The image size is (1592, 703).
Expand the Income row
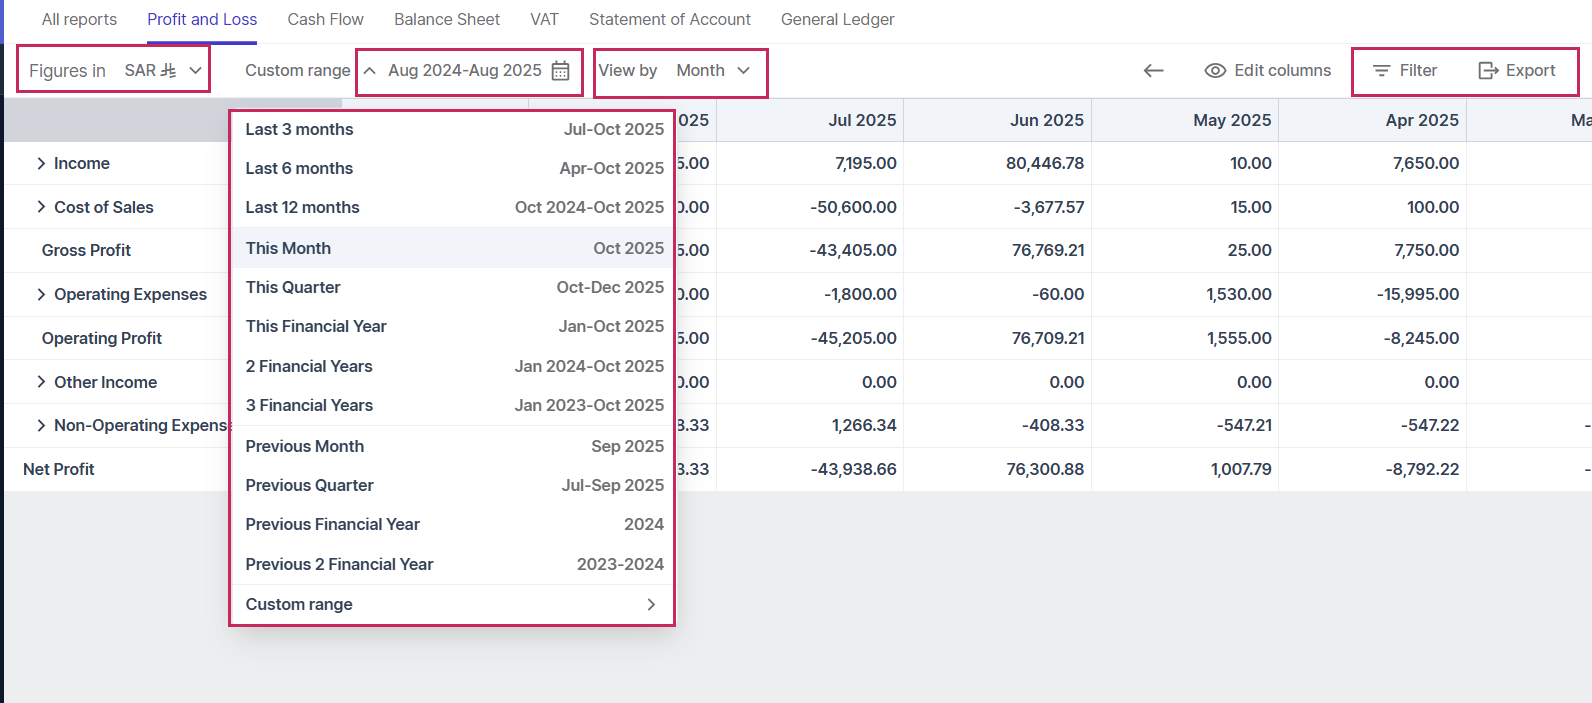pyautogui.click(x=41, y=163)
